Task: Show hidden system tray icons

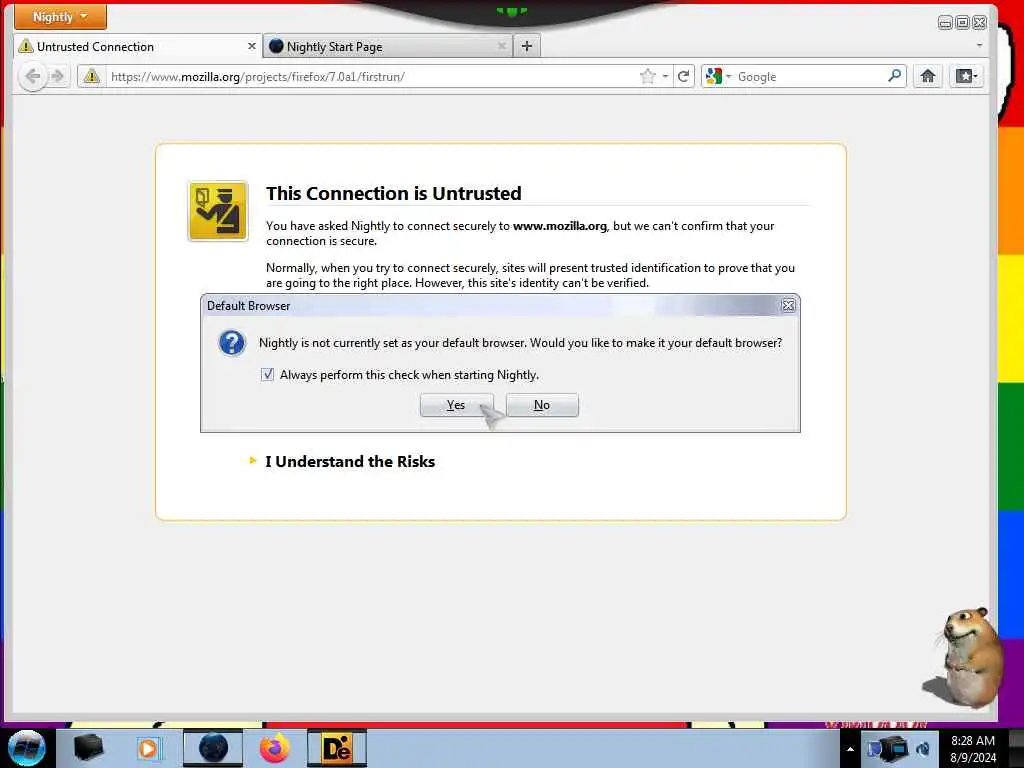Action: tap(850, 749)
